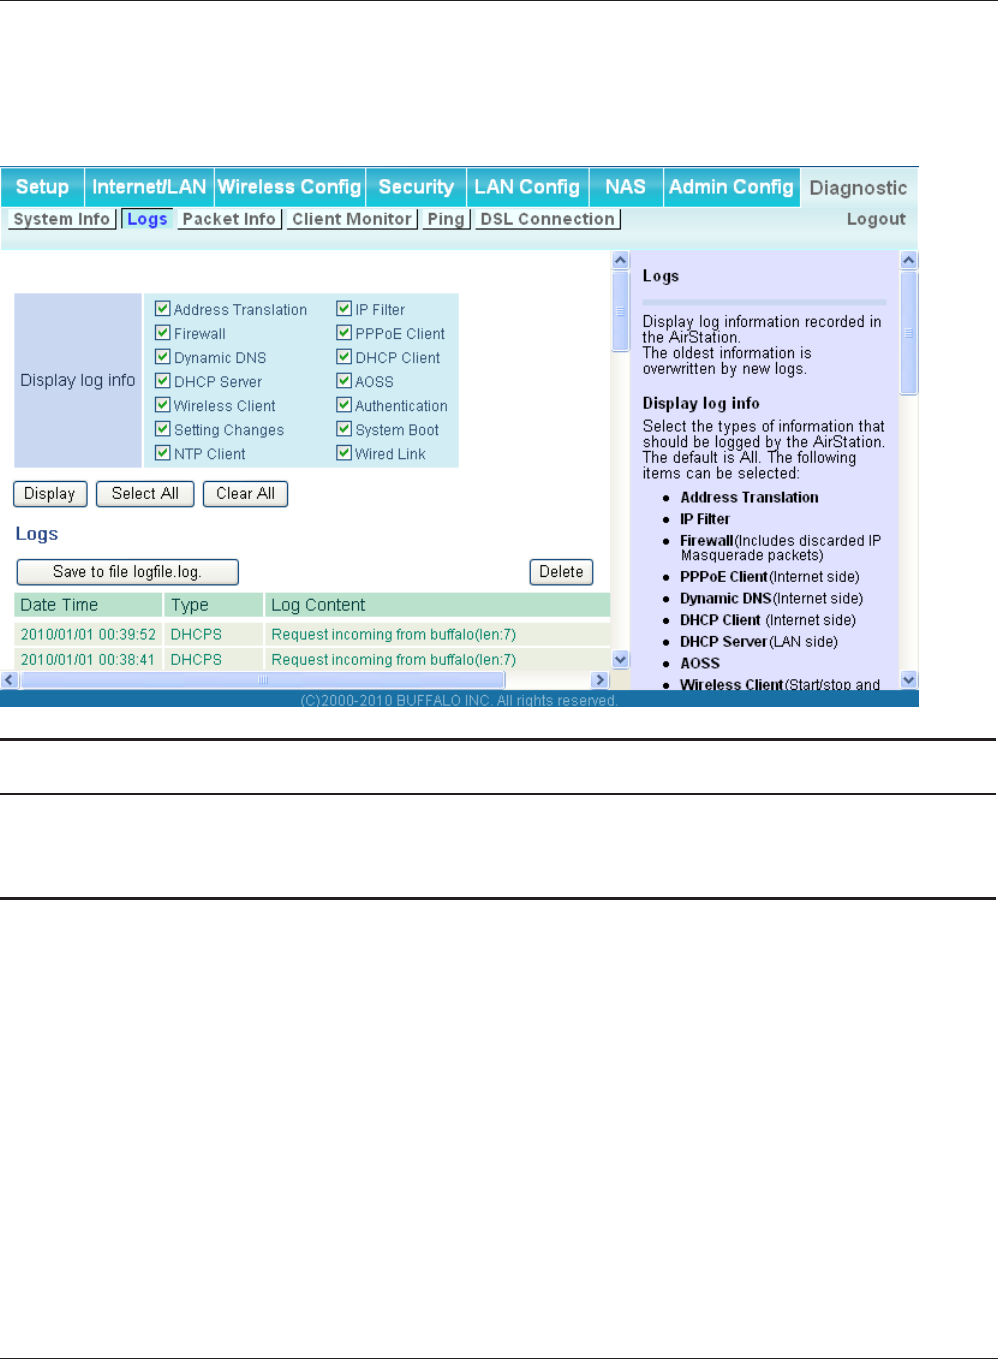Image resolution: width=998 pixels, height=1359 pixels.
Task: Toggle the IP Filter checkbox
Action: (344, 309)
